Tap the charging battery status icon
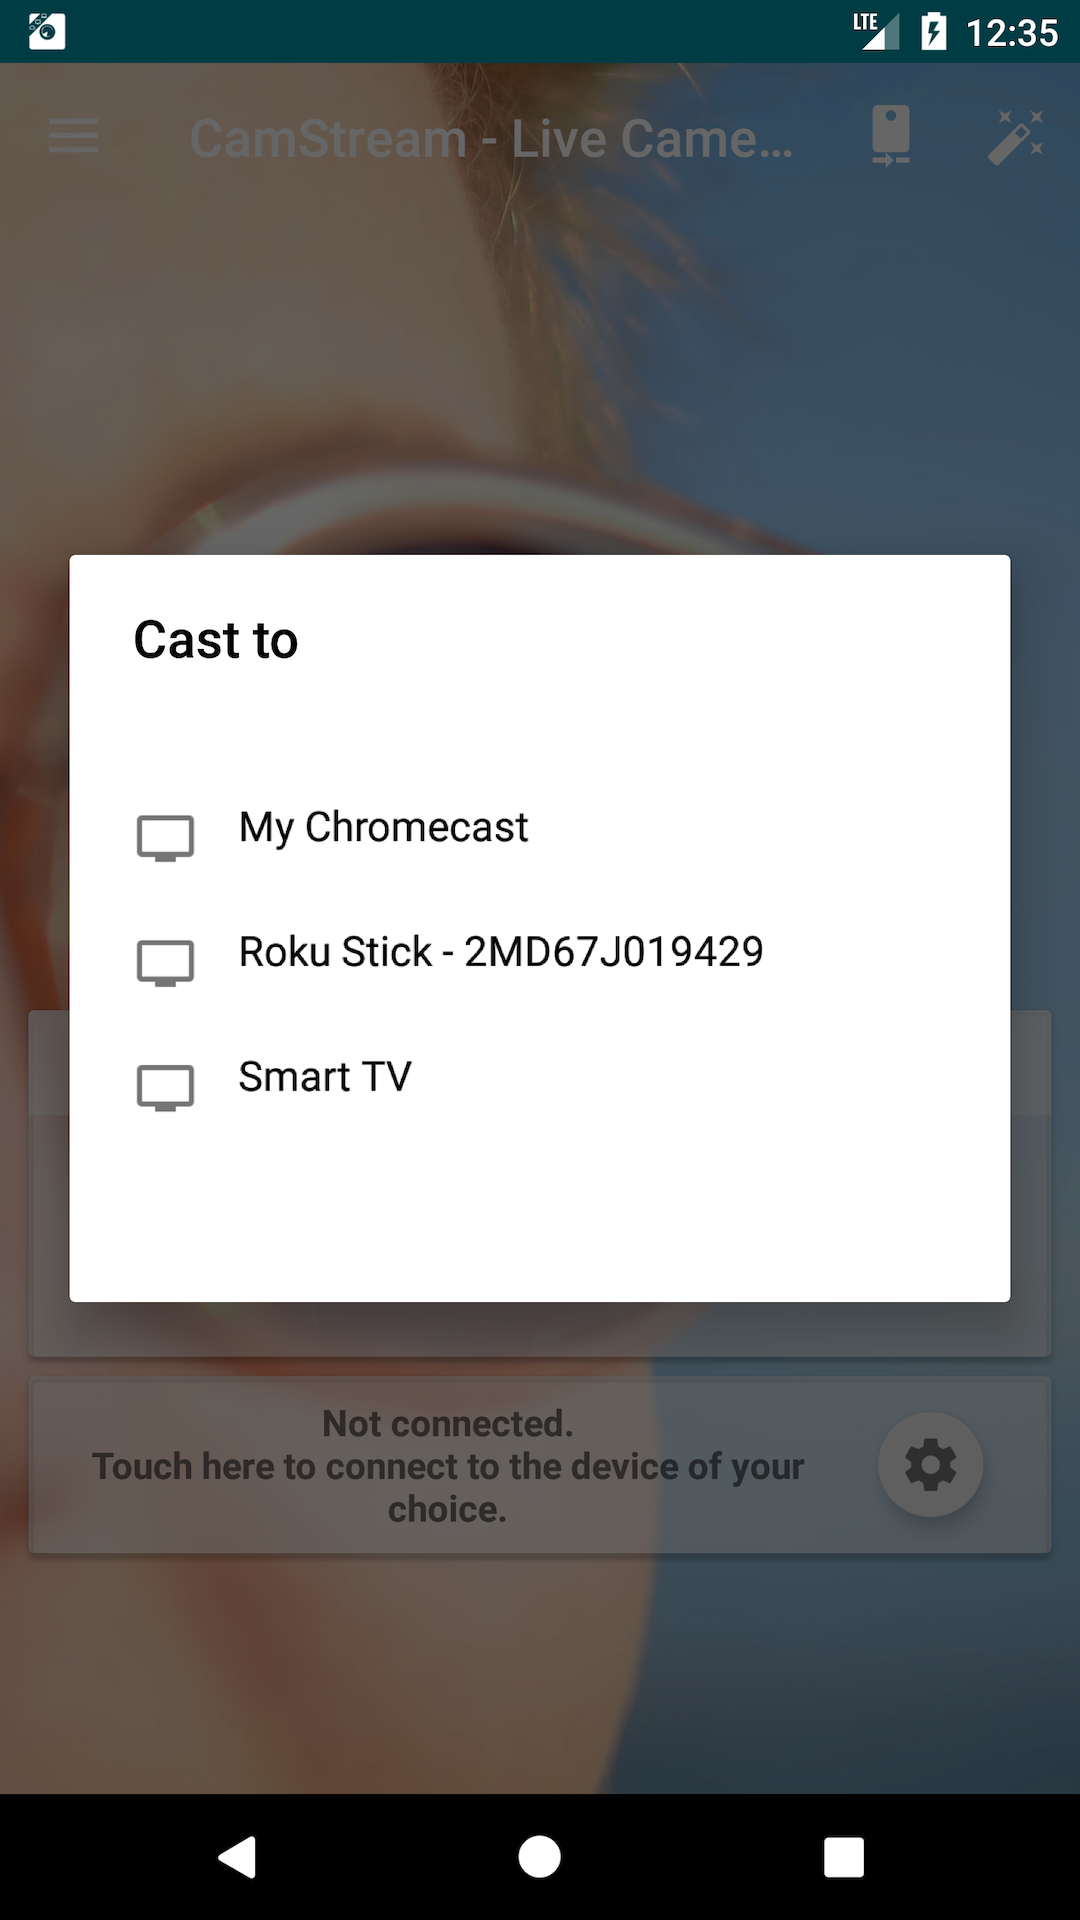The width and height of the screenshot is (1080, 1920). pos(934,31)
